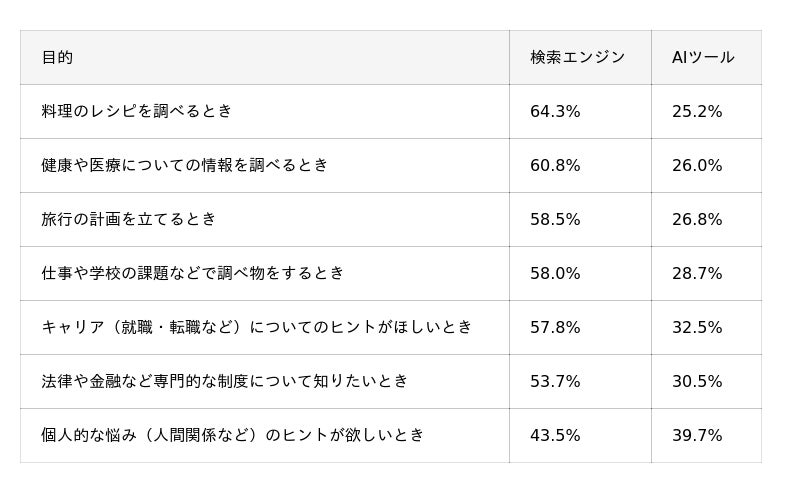Click the 26.0% cell

click(x=697, y=166)
